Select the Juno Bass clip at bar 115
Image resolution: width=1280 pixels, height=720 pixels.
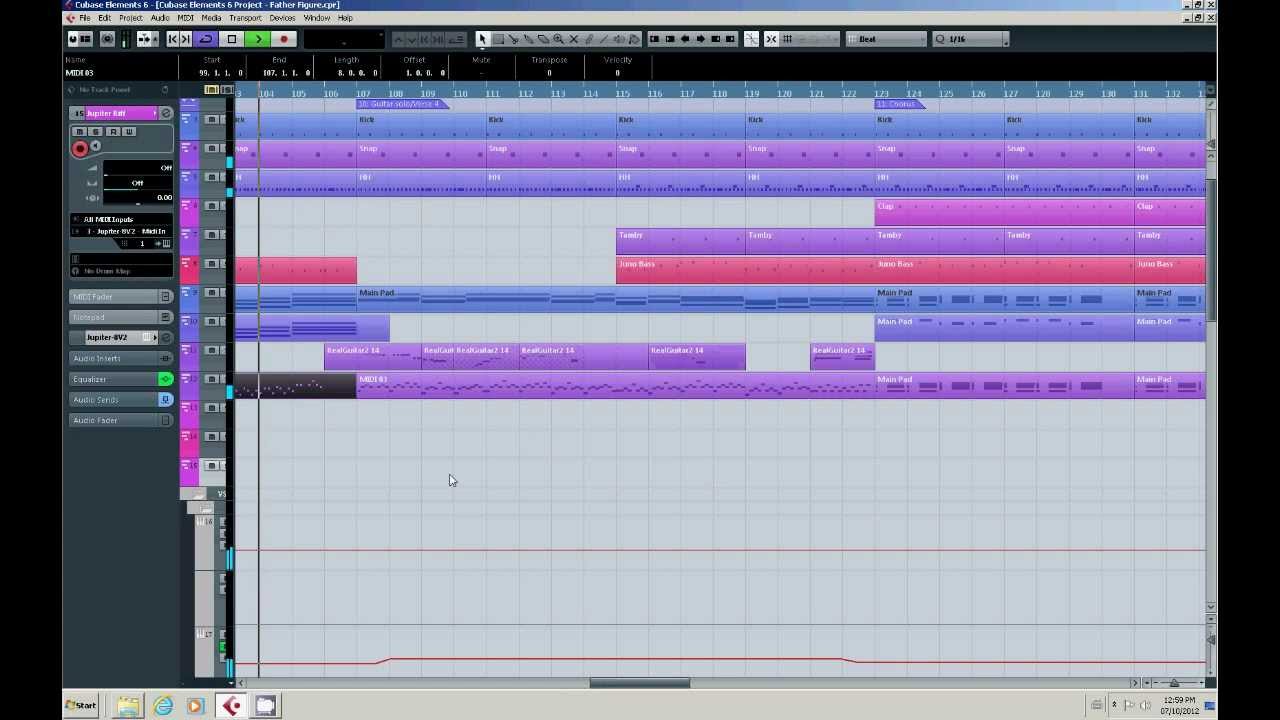click(745, 270)
